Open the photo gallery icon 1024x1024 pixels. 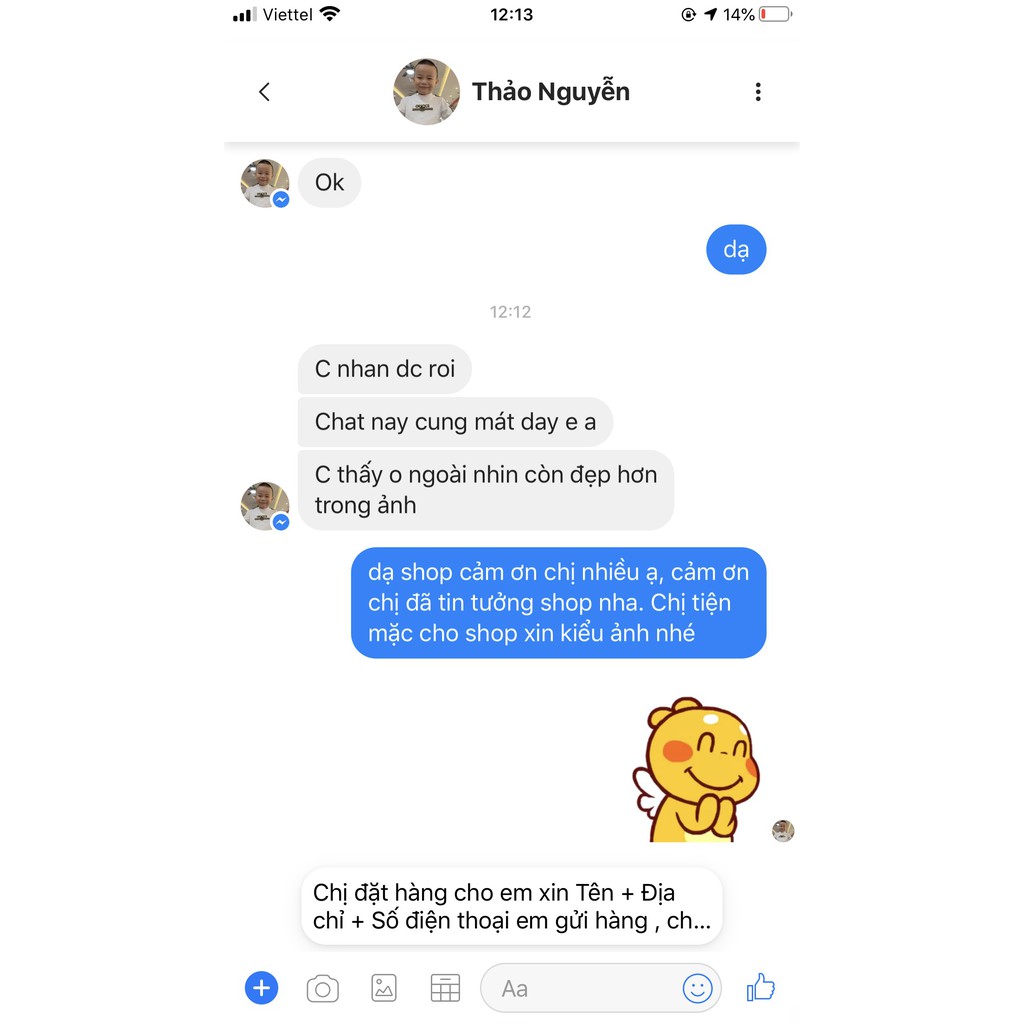pyautogui.click(x=384, y=988)
